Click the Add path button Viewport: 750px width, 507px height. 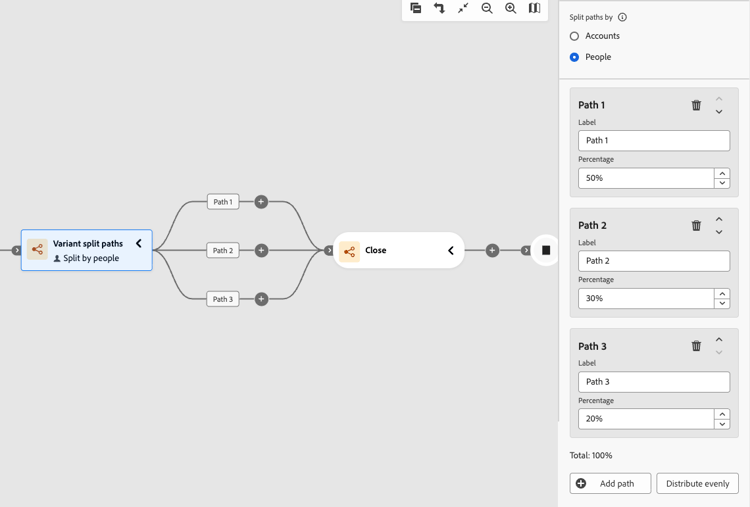[x=610, y=484]
